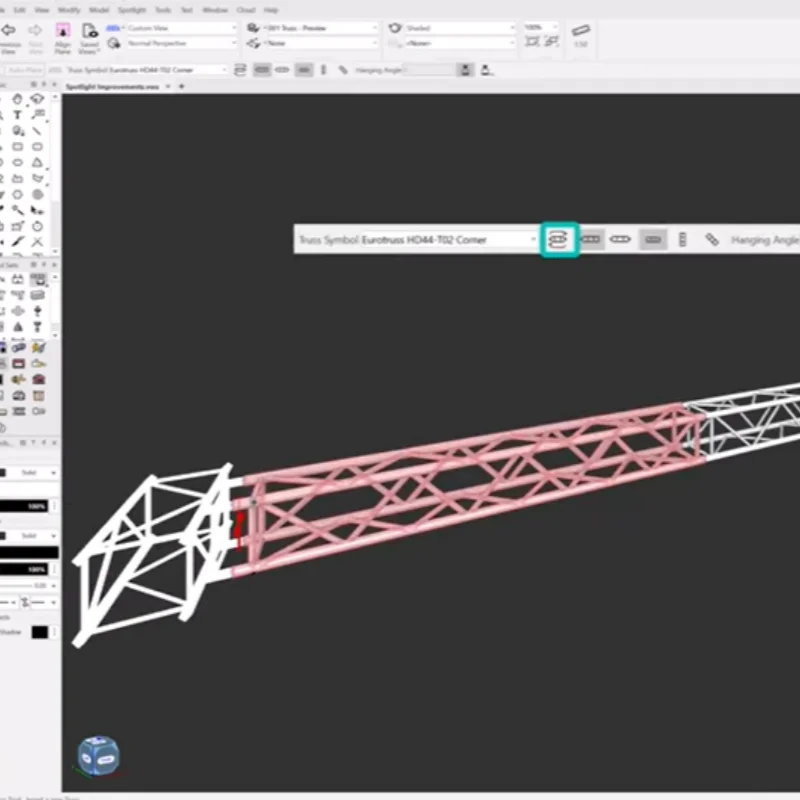Open the Edit menu
The height and width of the screenshot is (800, 800).
coord(20,10)
